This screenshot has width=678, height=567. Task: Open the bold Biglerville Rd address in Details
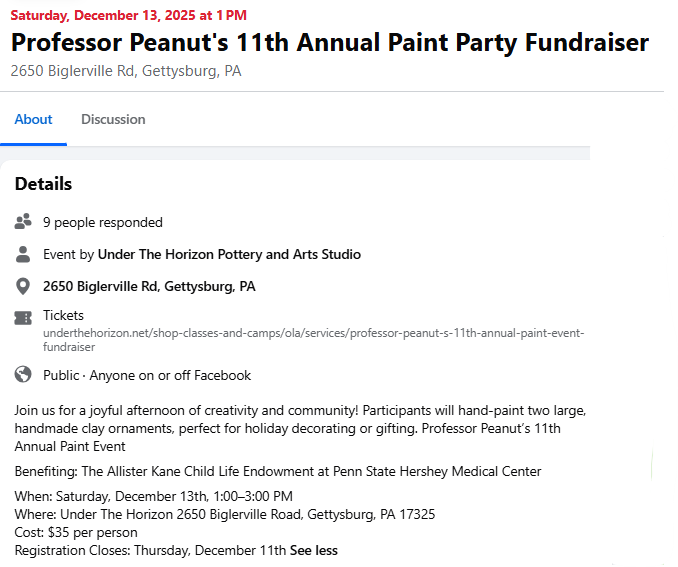[149, 287]
